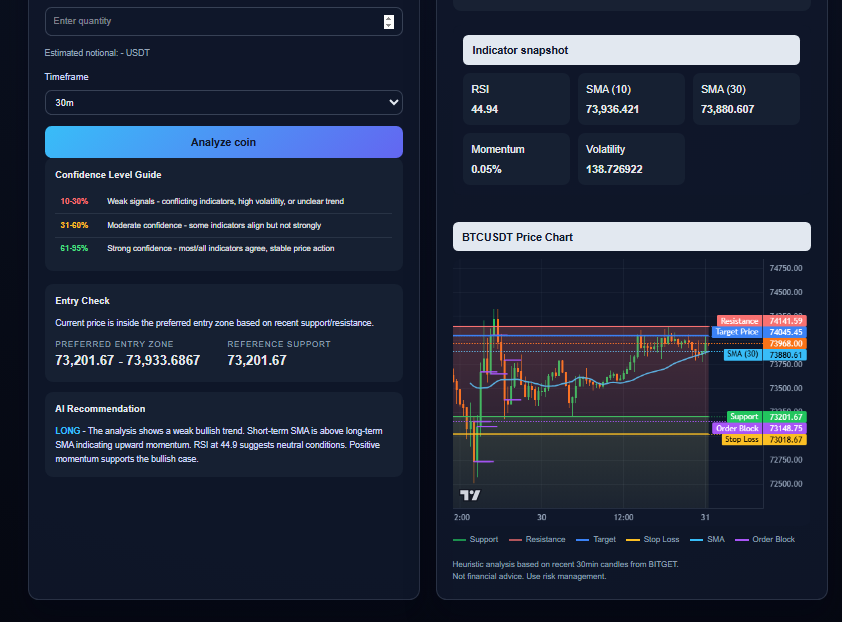Click the LONG recommendation label

coord(68,431)
